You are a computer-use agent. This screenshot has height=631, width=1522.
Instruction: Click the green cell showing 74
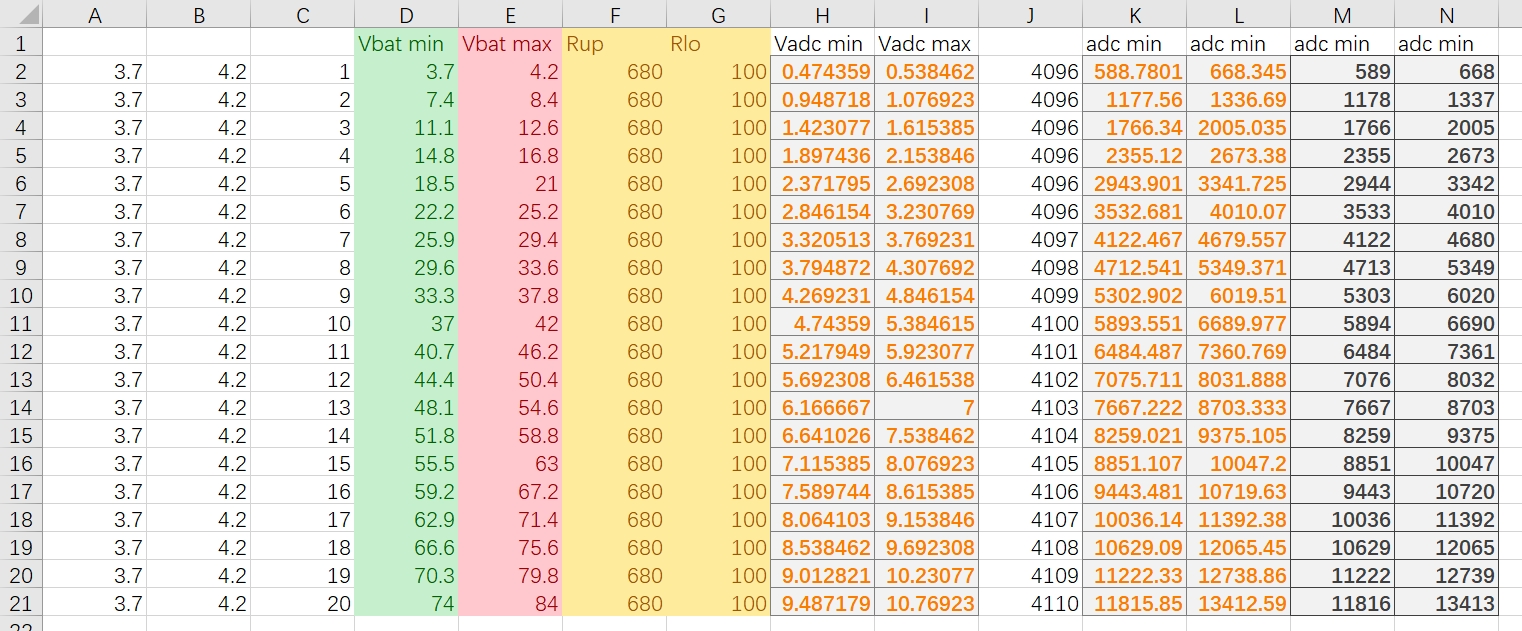pos(407,604)
